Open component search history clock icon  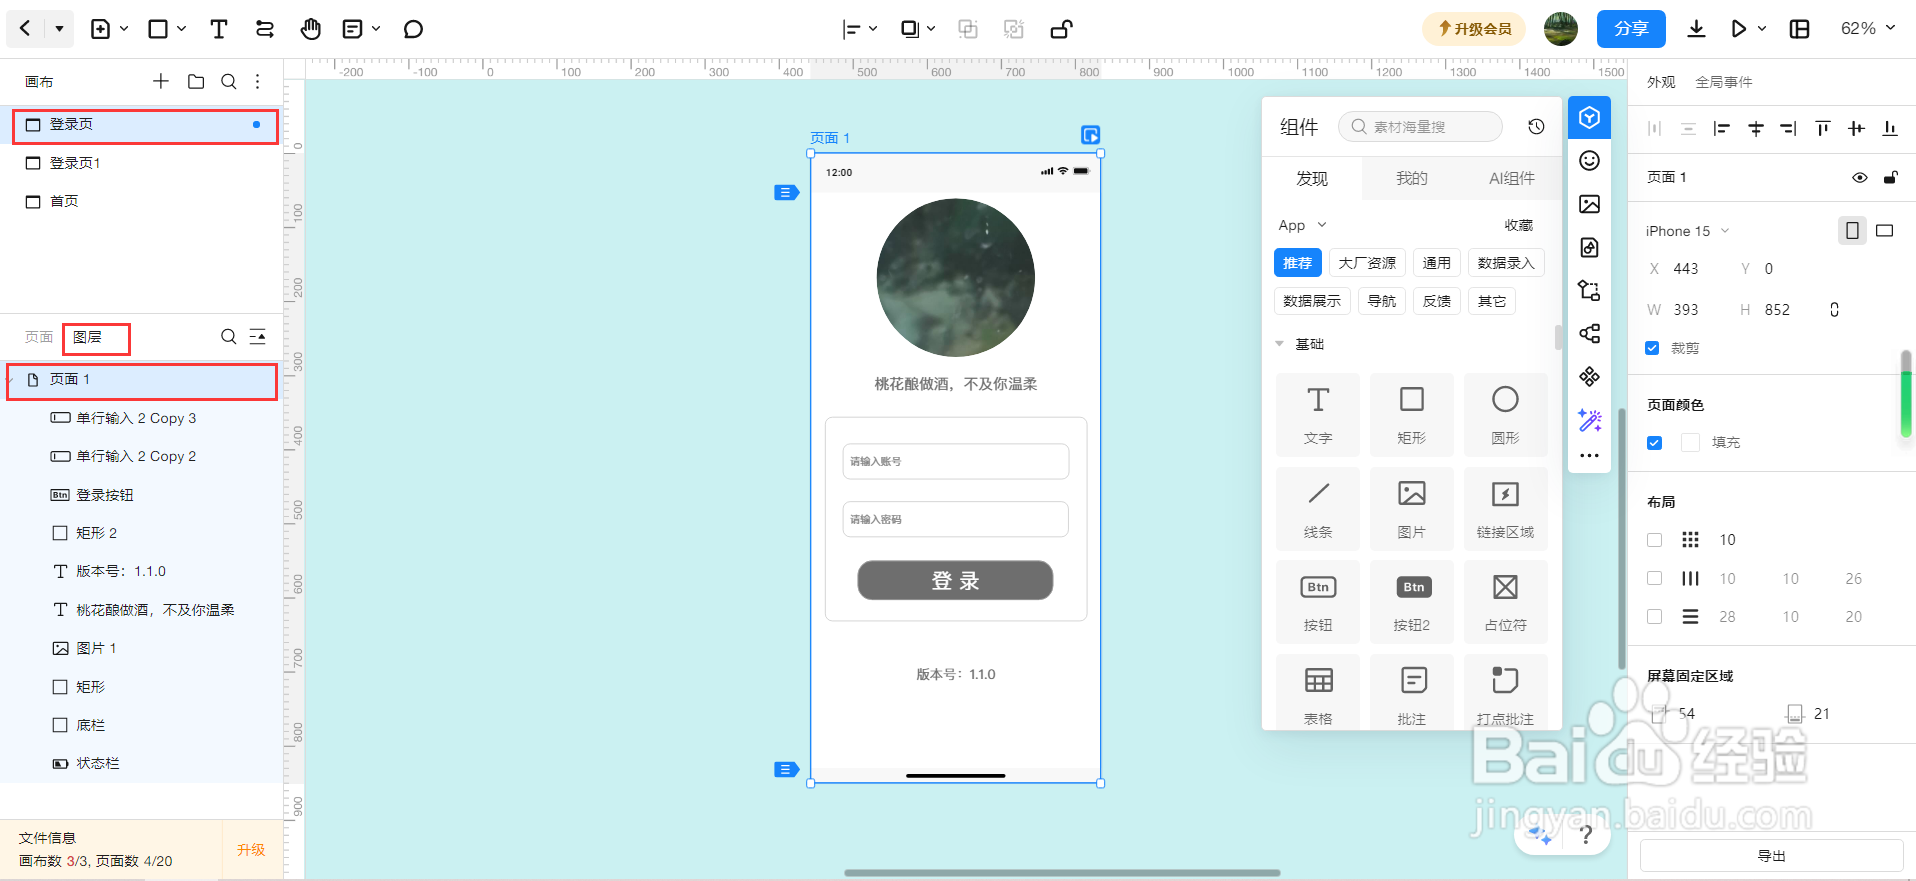click(1536, 127)
